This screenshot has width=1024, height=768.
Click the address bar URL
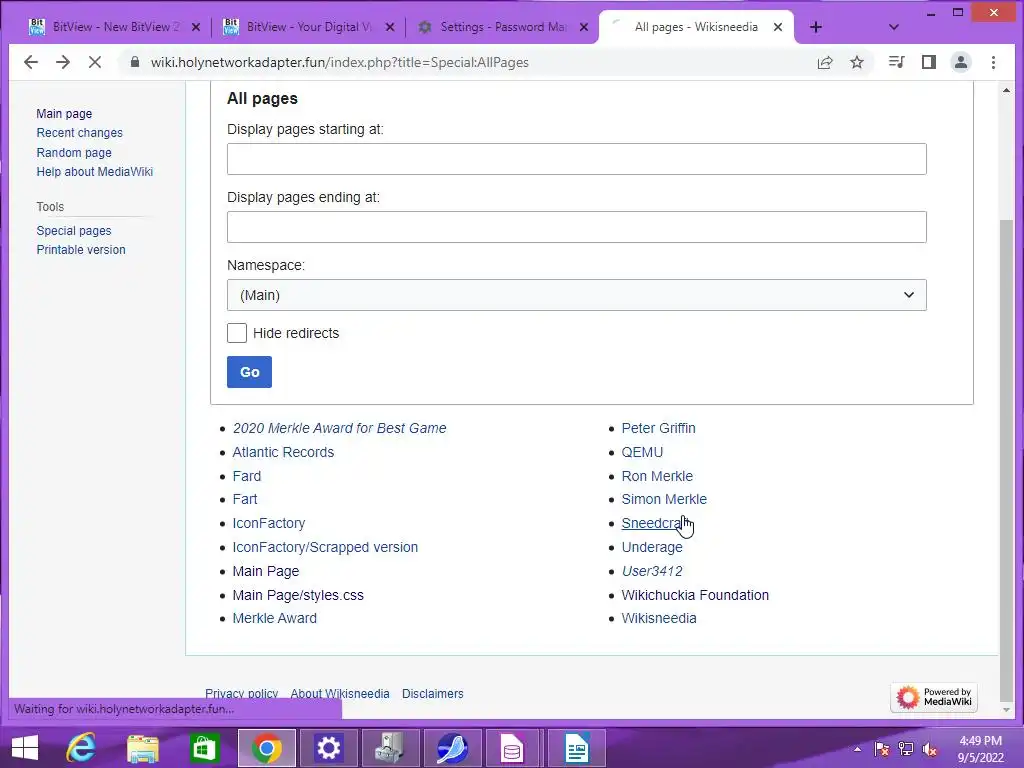click(x=340, y=63)
